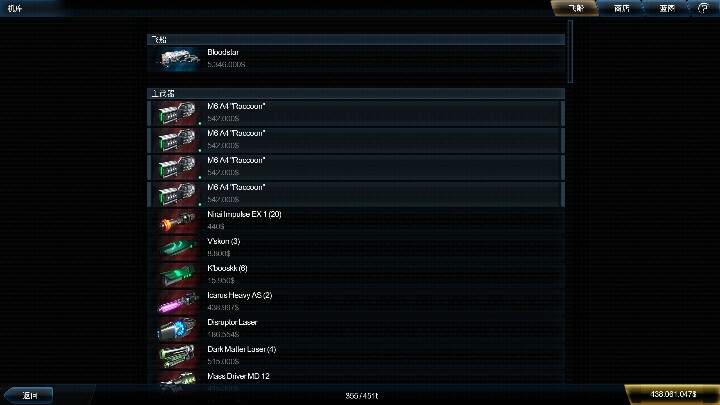Screen dimensions: 720x405
Task: Select the green Vl'skon weapon icon
Action: (x=178, y=248)
